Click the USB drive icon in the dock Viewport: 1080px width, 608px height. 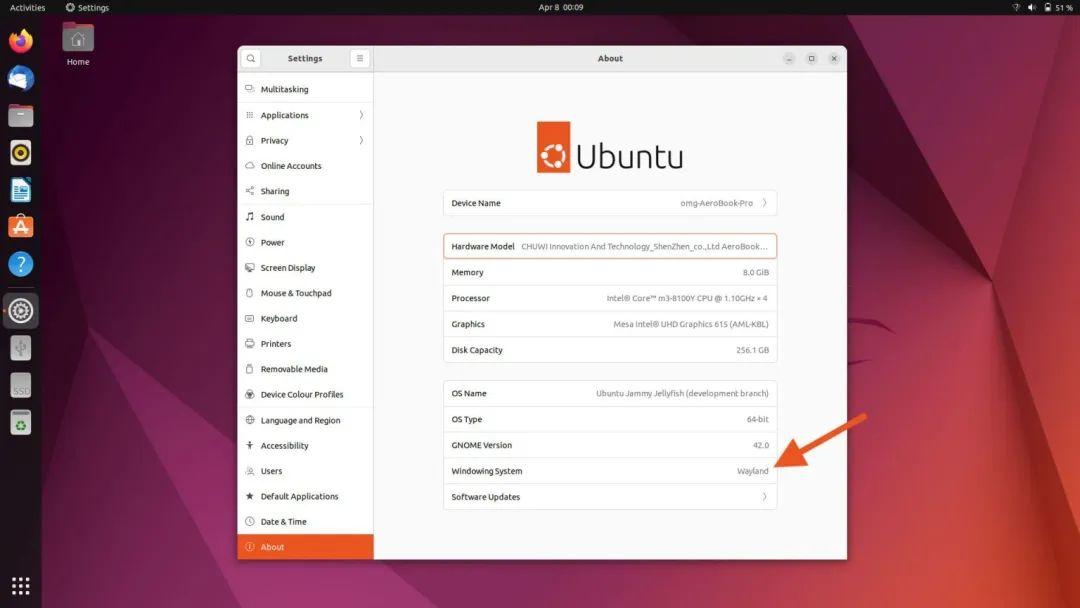[x=20, y=348]
